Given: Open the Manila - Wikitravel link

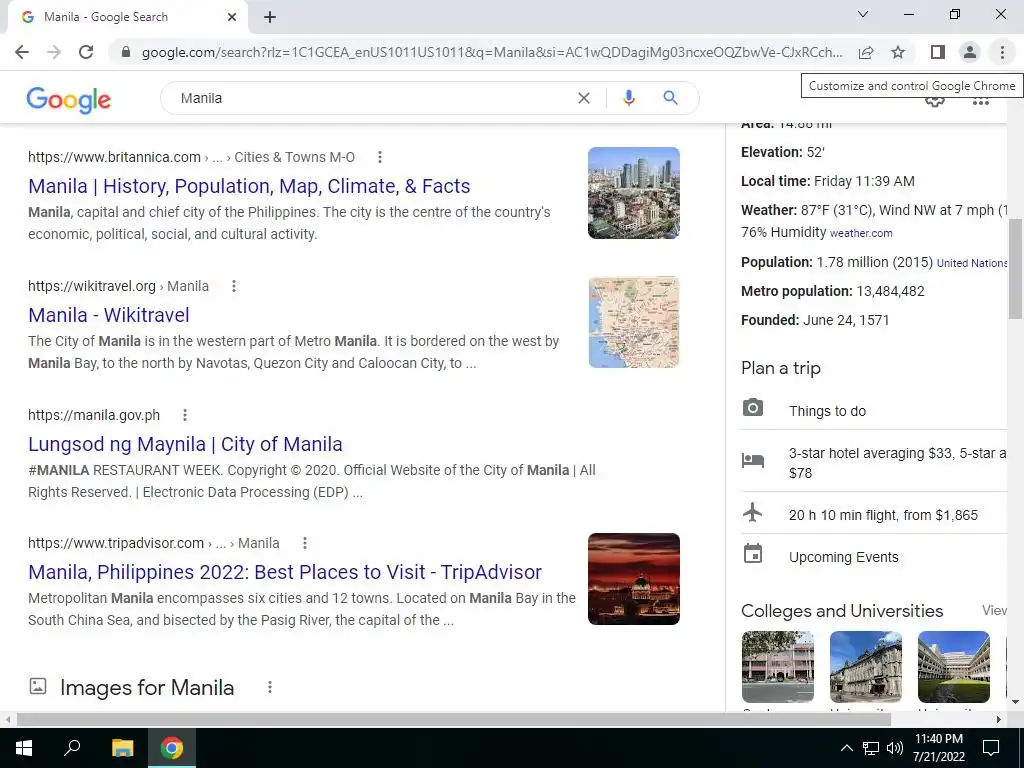Looking at the screenshot, I should pos(108,315).
